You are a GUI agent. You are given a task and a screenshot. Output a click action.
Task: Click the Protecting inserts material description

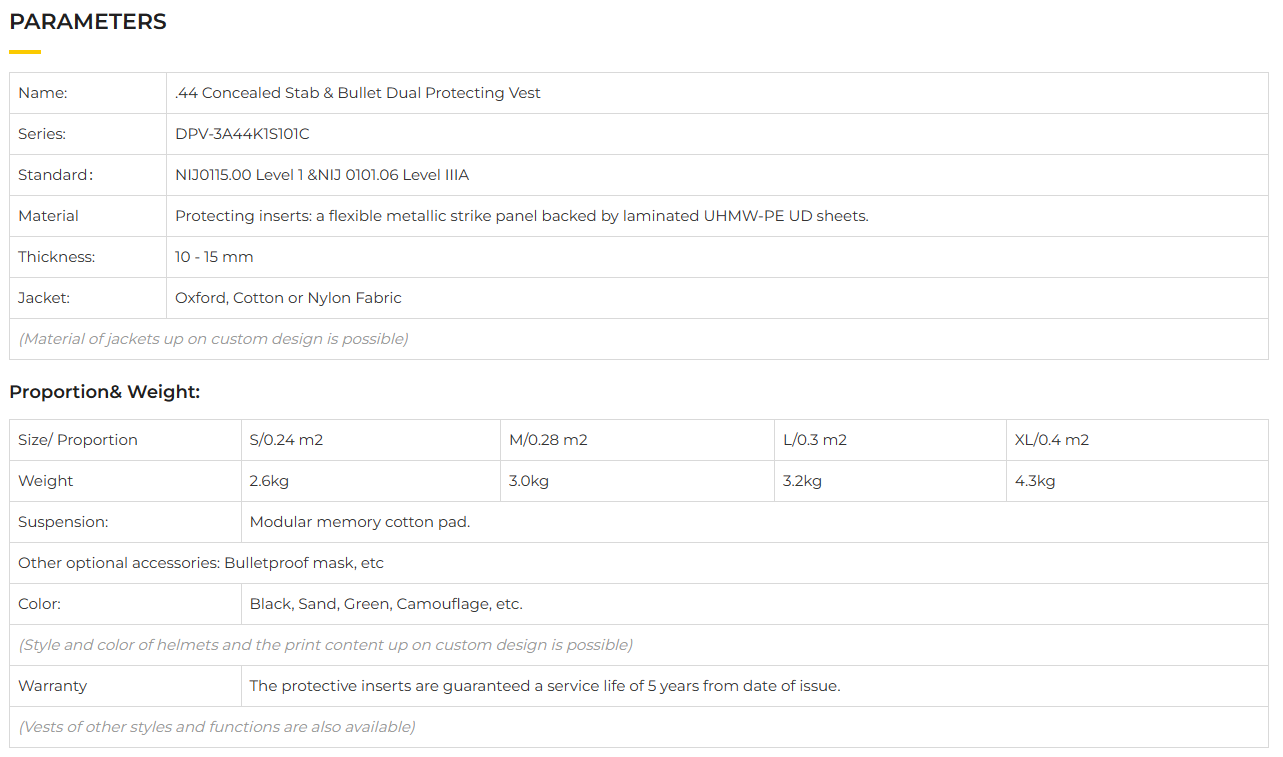pyautogui.click(x=521, y=216)
